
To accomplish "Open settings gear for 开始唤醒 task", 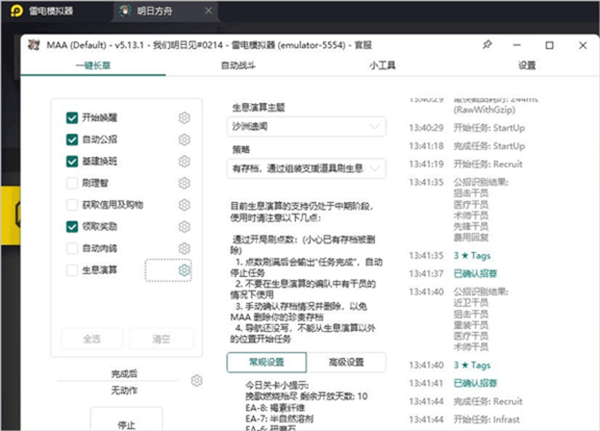I will 184,117.
